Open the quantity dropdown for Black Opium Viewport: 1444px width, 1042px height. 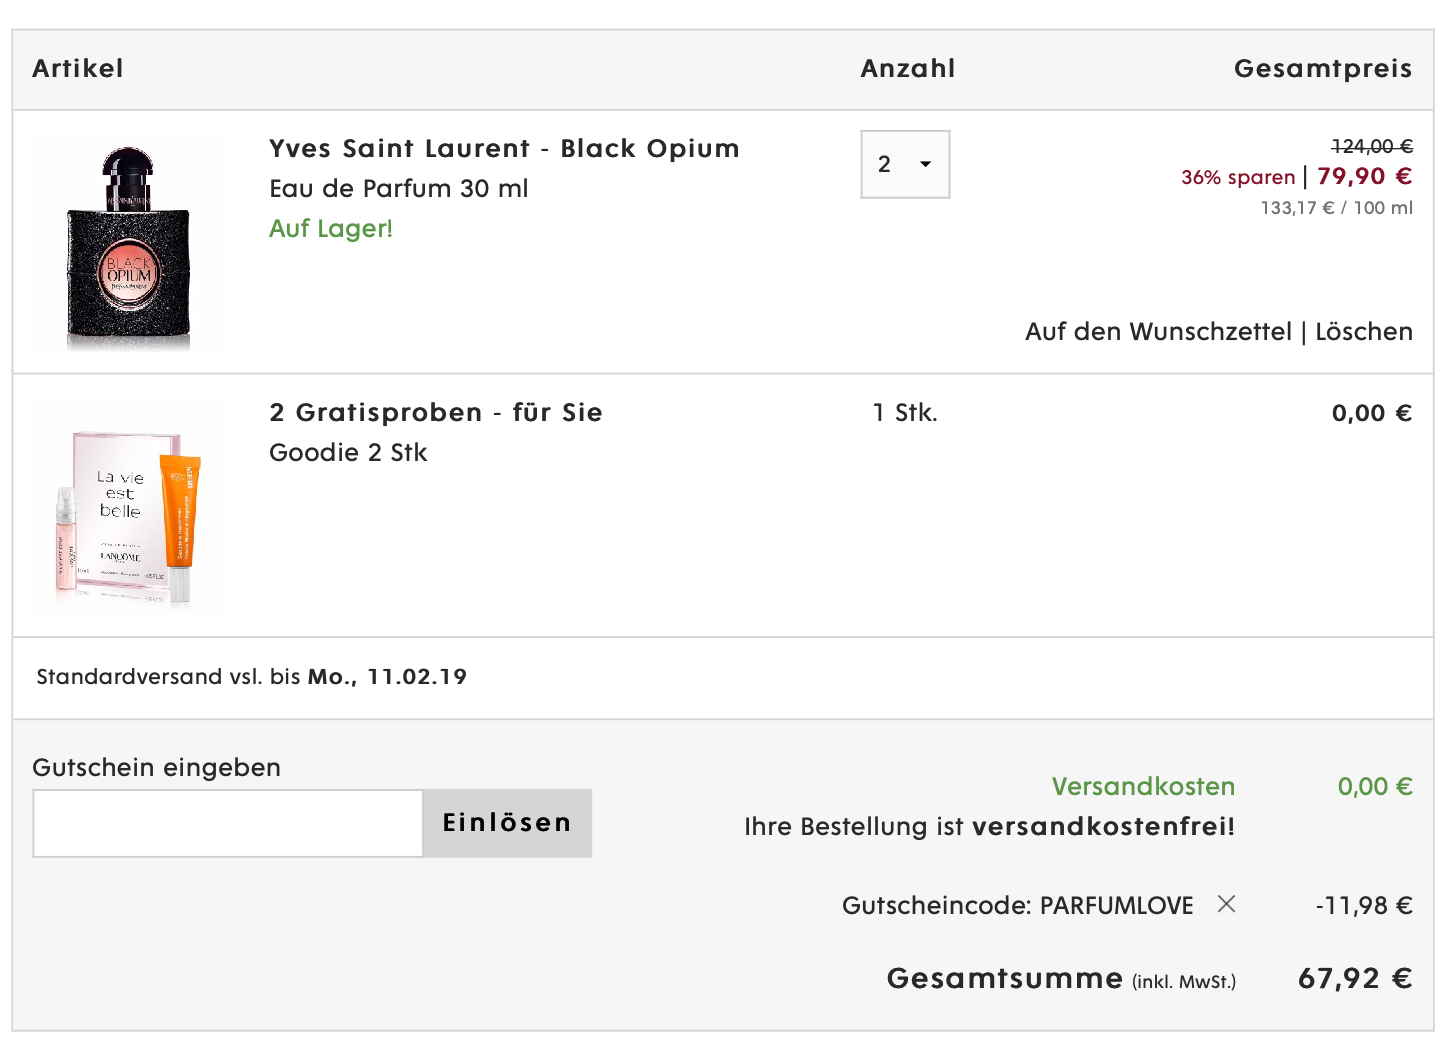[905, 164]
